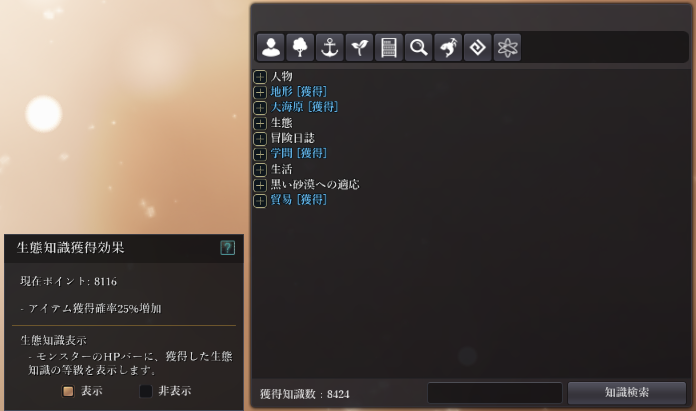
Task: Open the journal book category icon
Action: point(389,47)
